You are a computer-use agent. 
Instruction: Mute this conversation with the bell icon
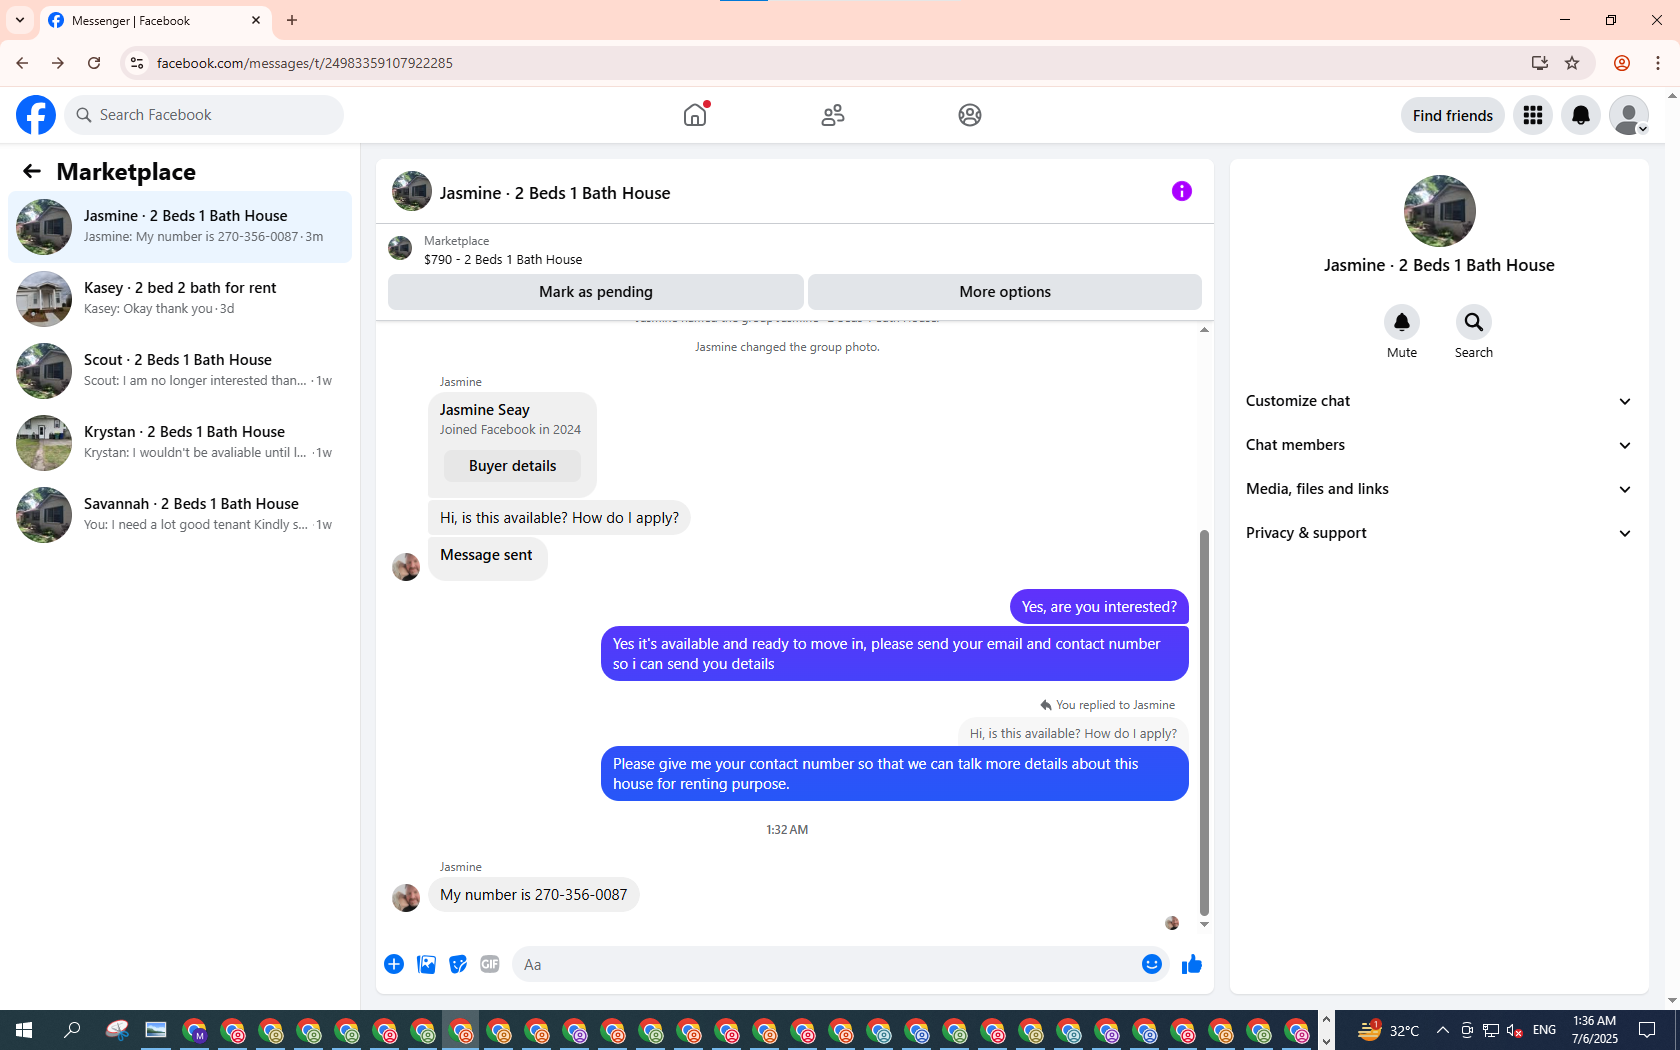pos(1402,322)
